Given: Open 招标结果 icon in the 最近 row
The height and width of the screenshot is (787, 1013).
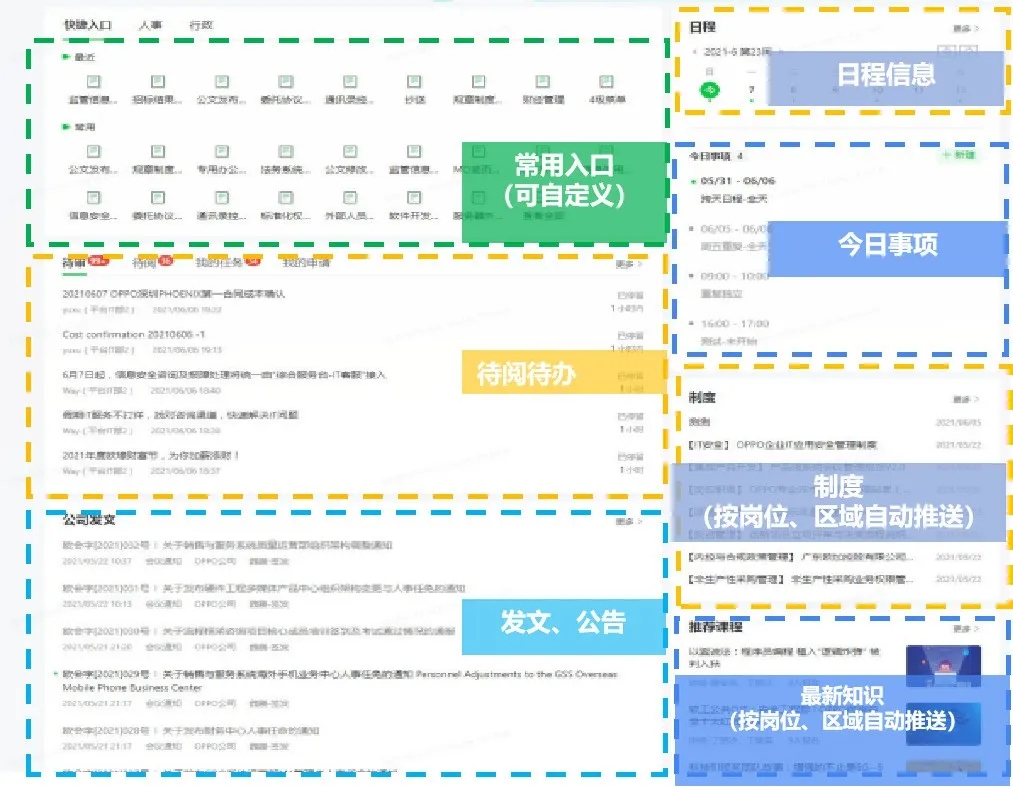Looking at the screenshot, I should coord(158,83).
